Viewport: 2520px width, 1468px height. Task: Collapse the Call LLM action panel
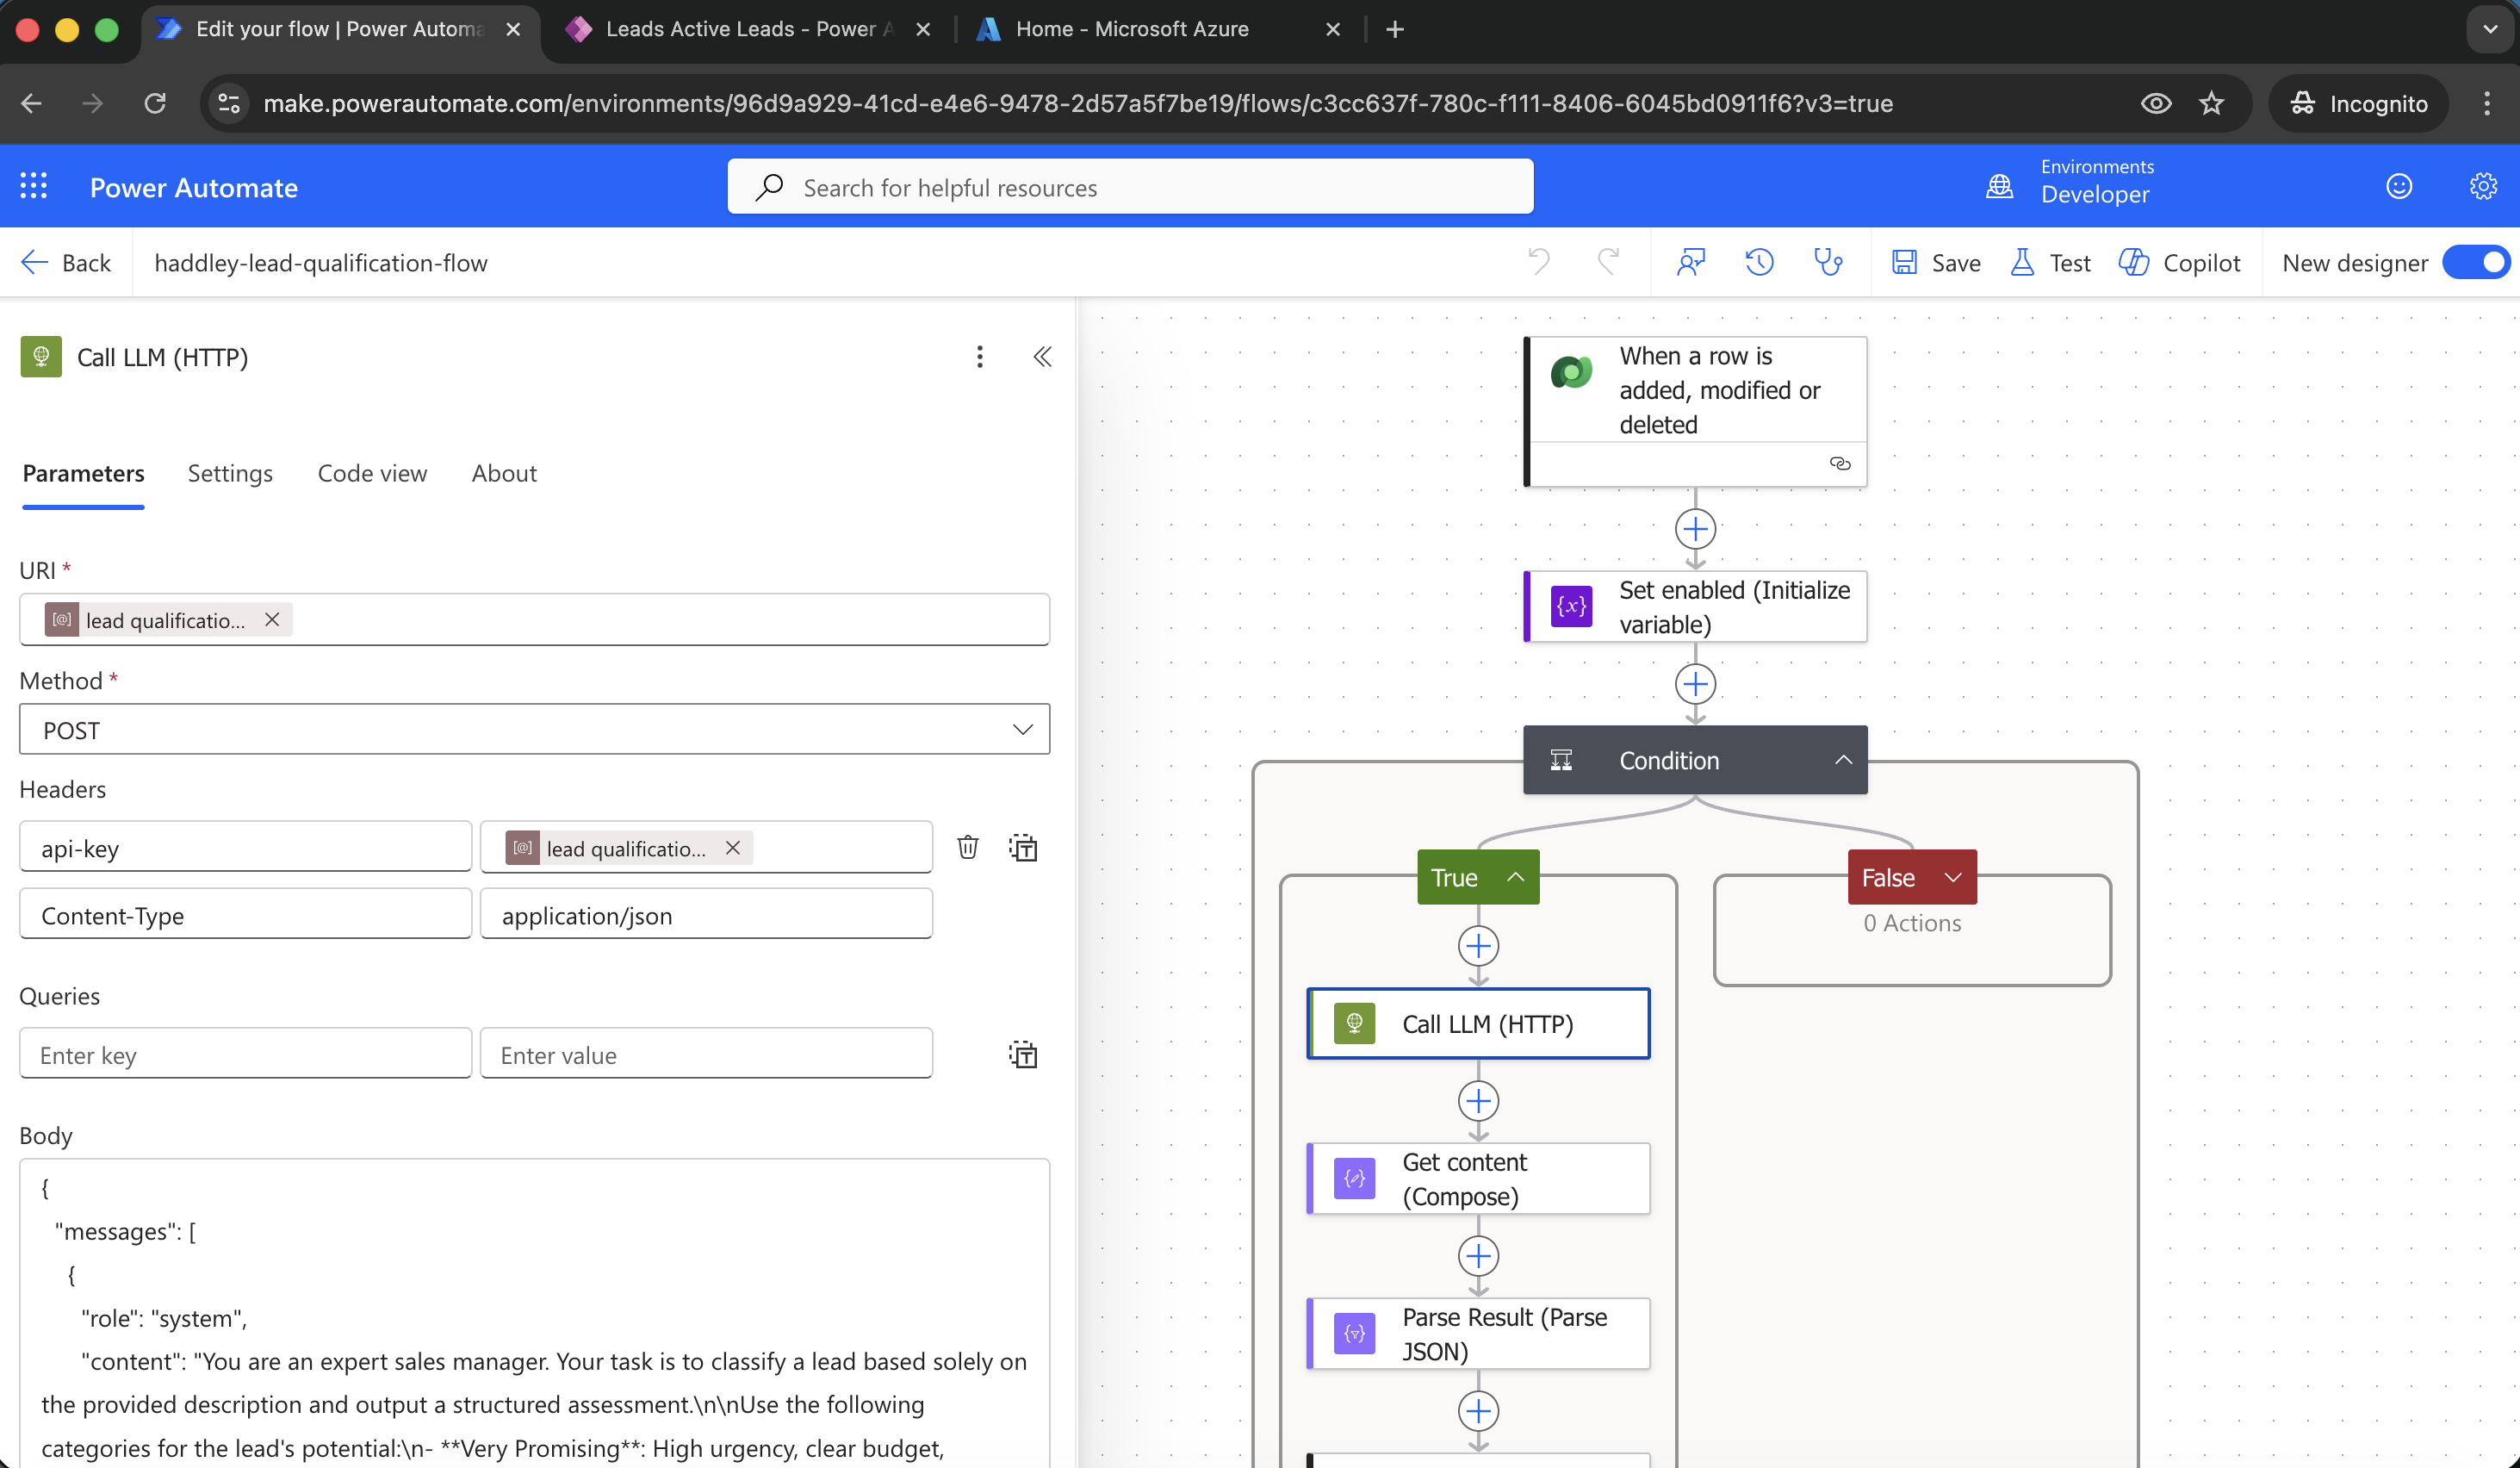click(x=1042, y=357)
